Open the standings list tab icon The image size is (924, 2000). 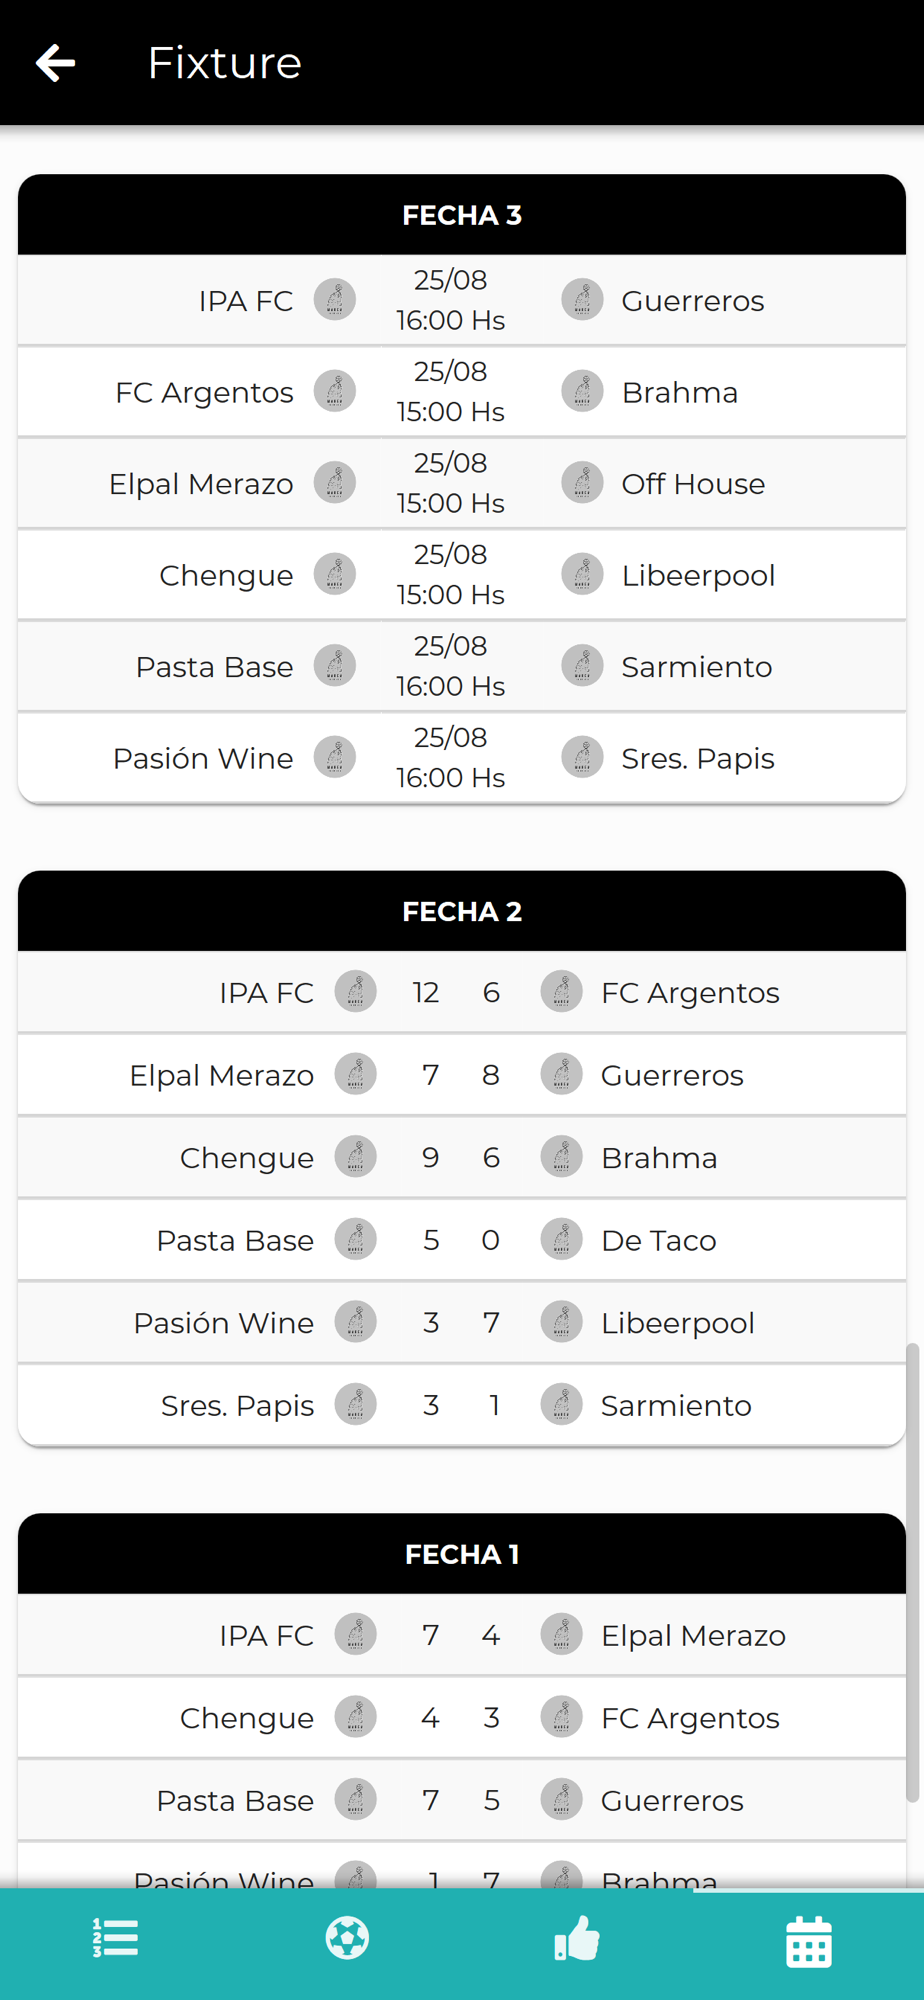pyautogui.click(x=115, y=1938)
